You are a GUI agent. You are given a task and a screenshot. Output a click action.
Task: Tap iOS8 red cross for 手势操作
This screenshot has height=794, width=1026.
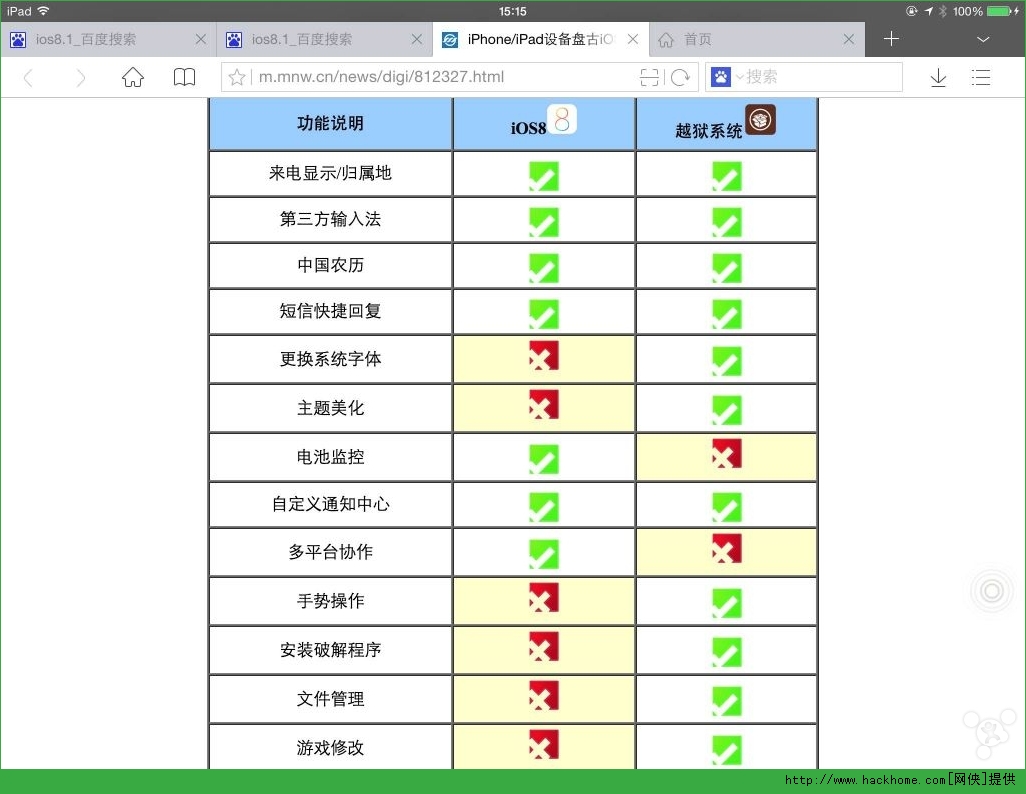pyautogui.click(x=544, y=598)
